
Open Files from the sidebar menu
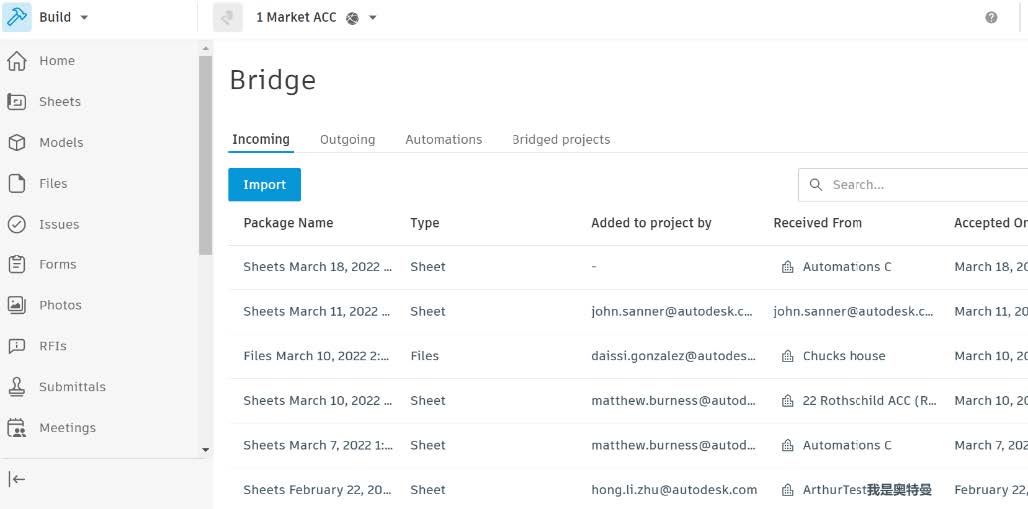pyautogui.click(x=53, y=184)
